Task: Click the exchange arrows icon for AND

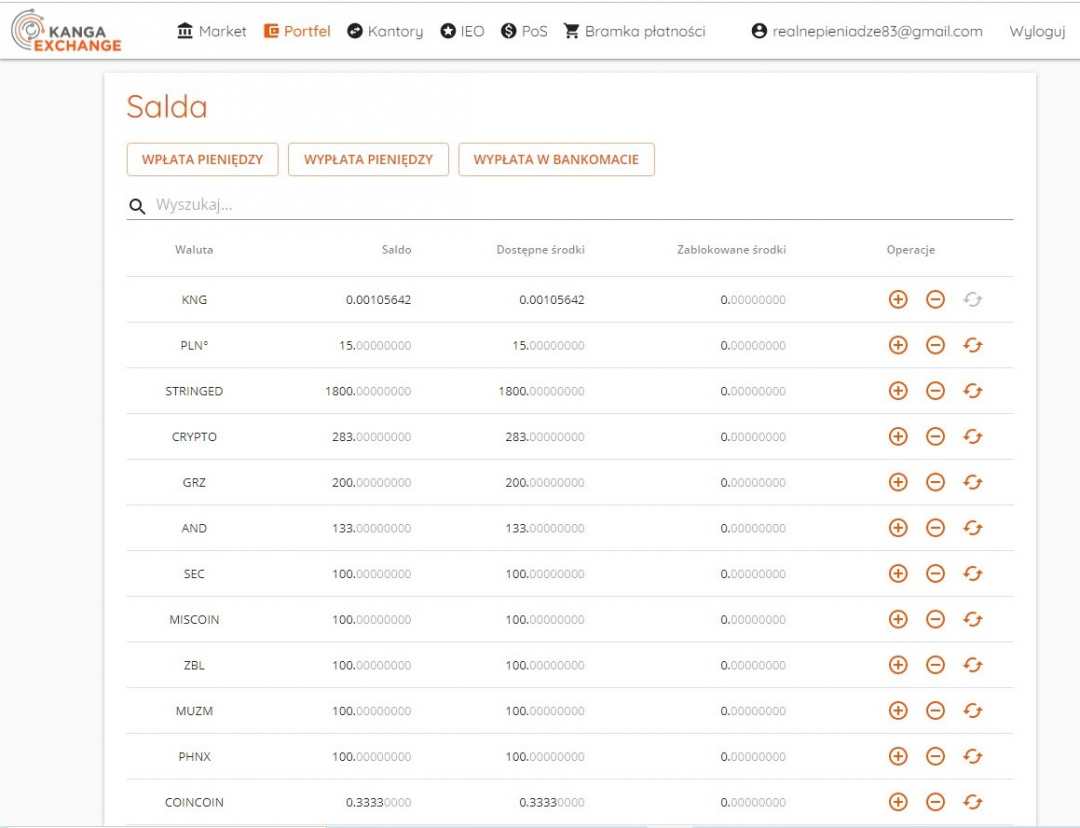Action: (972, 528)
